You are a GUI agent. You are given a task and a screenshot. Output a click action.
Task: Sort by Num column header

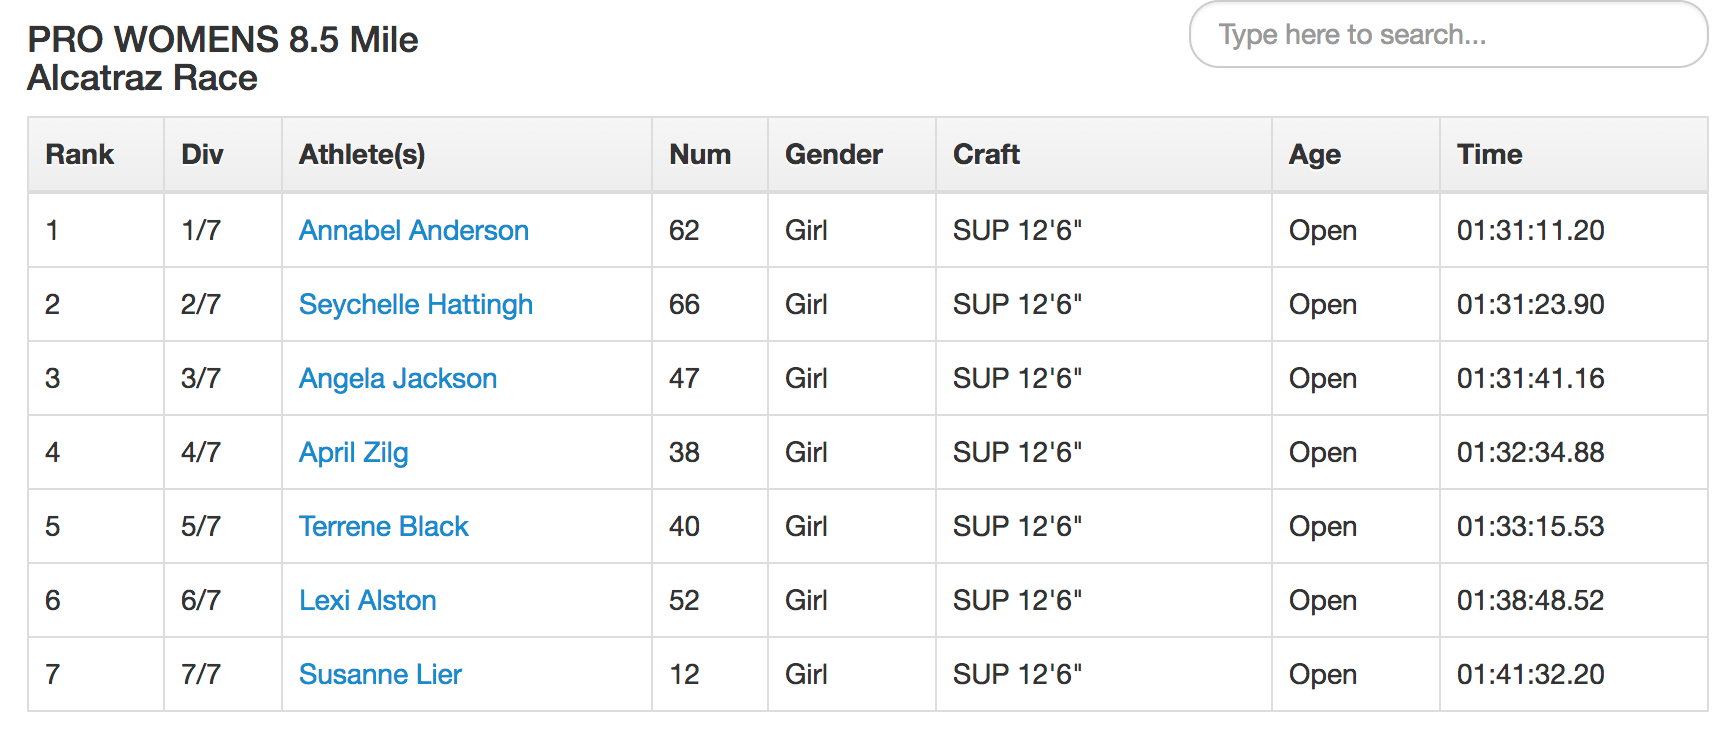[700, 154]
